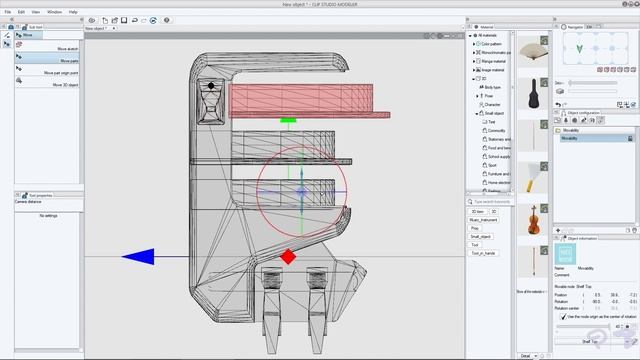Viewport: 640px width, 360px height.
Task: Toggle the lock on Movability item
Action: tap(630, 139)
